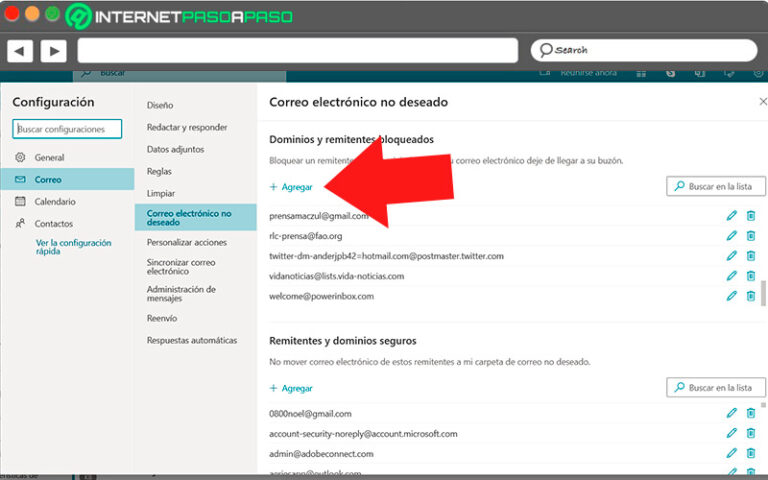Edit safe sender account-security-noreply@account.microsoft.com

click(x=731, y=433)
